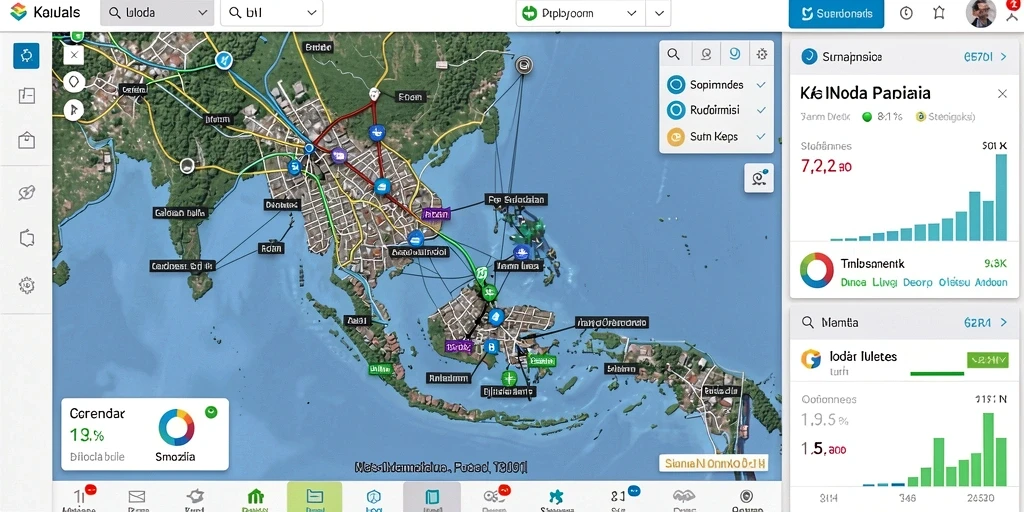Click the search icon in the layers panel

[673, 55]
